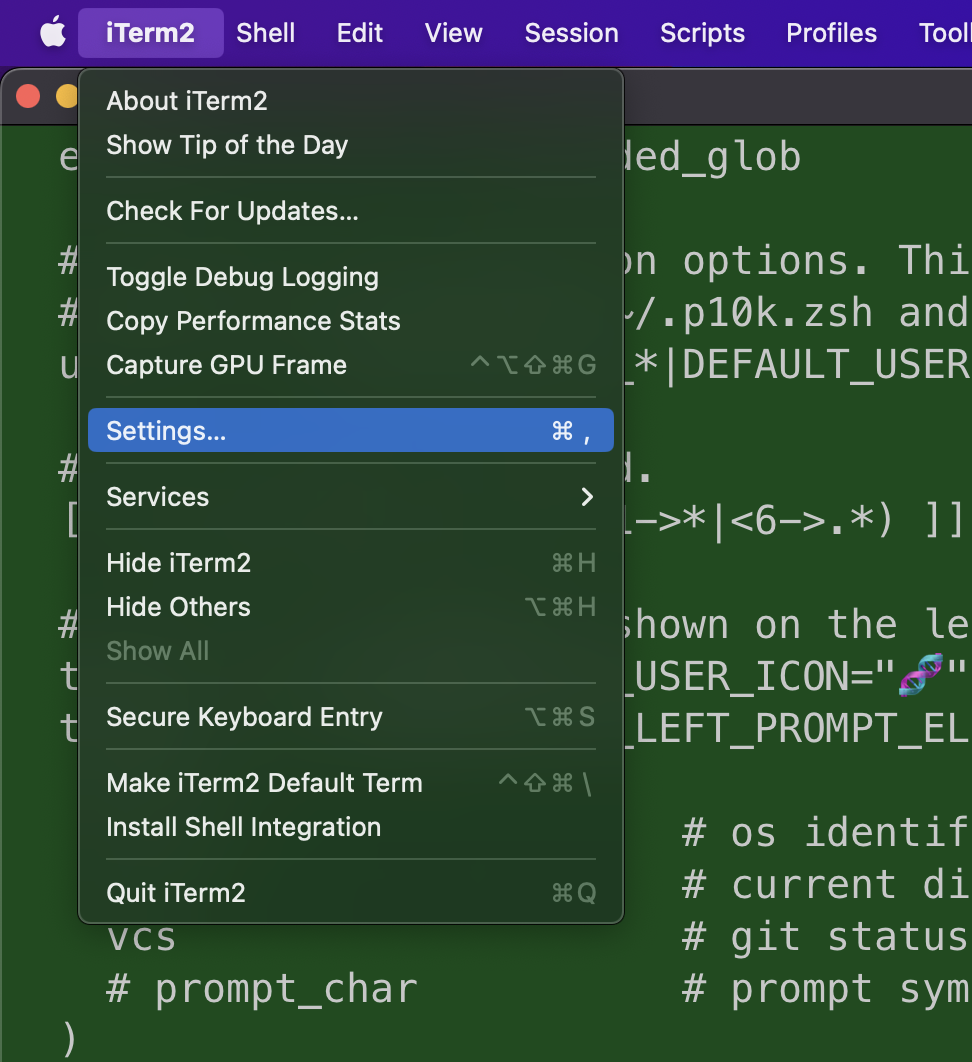972x1062 pixels.
Task: Choose Install Shell Integration
Action: [351, 827]
